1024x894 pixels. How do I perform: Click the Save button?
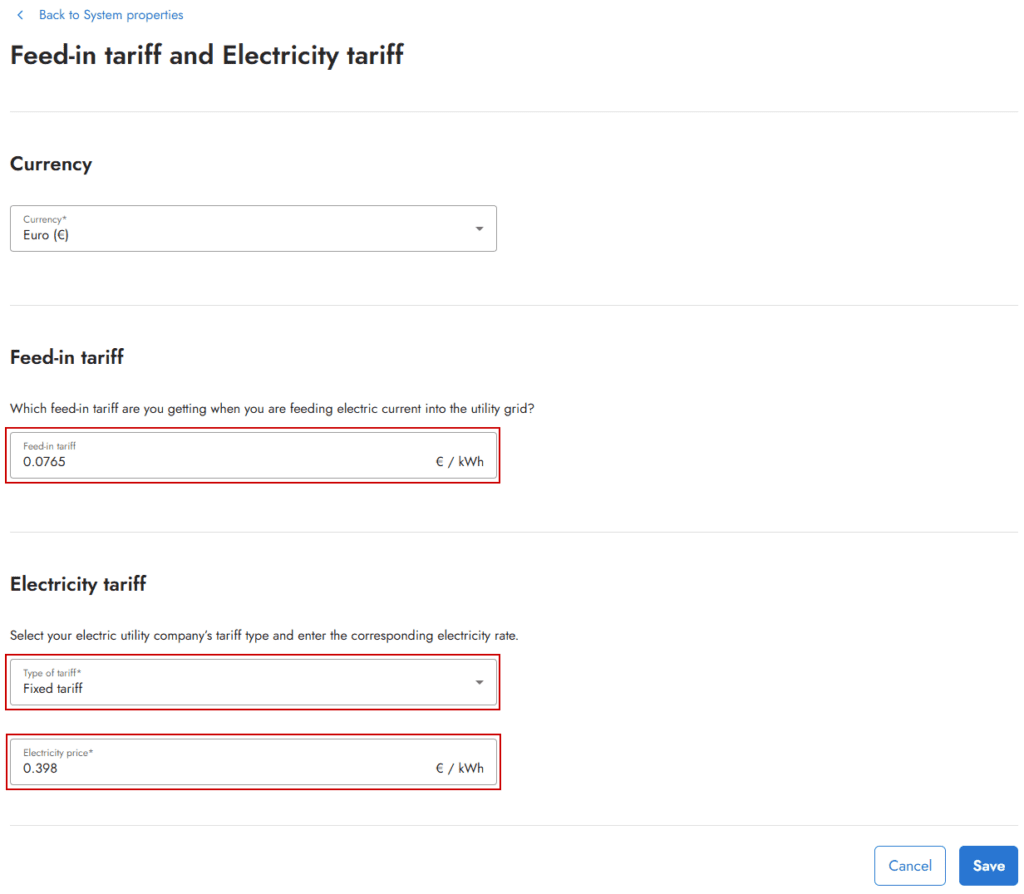point(988,865)
